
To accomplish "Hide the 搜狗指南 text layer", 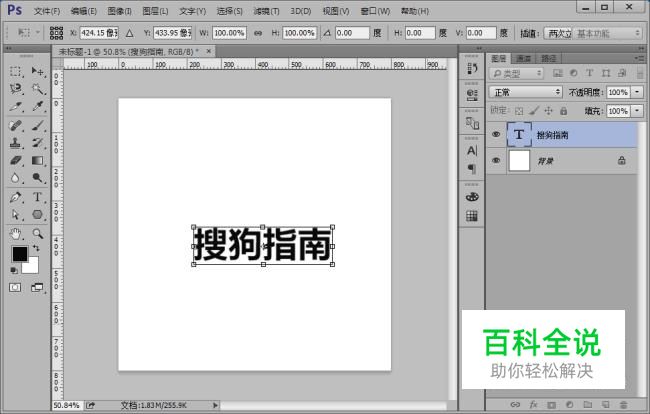I will click(496, 134).
